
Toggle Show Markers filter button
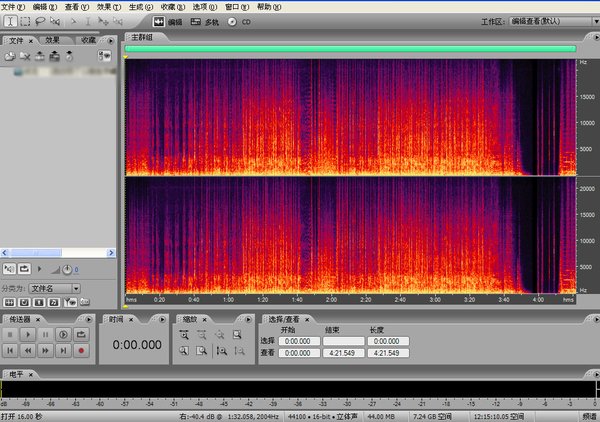pos(70,303)
